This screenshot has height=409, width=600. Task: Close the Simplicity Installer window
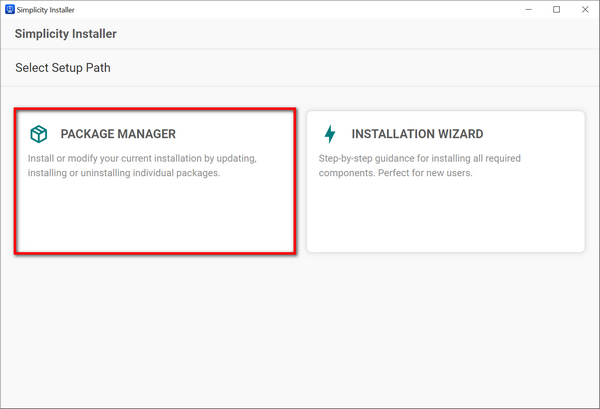pyautogui.click(x=585, y=10)
